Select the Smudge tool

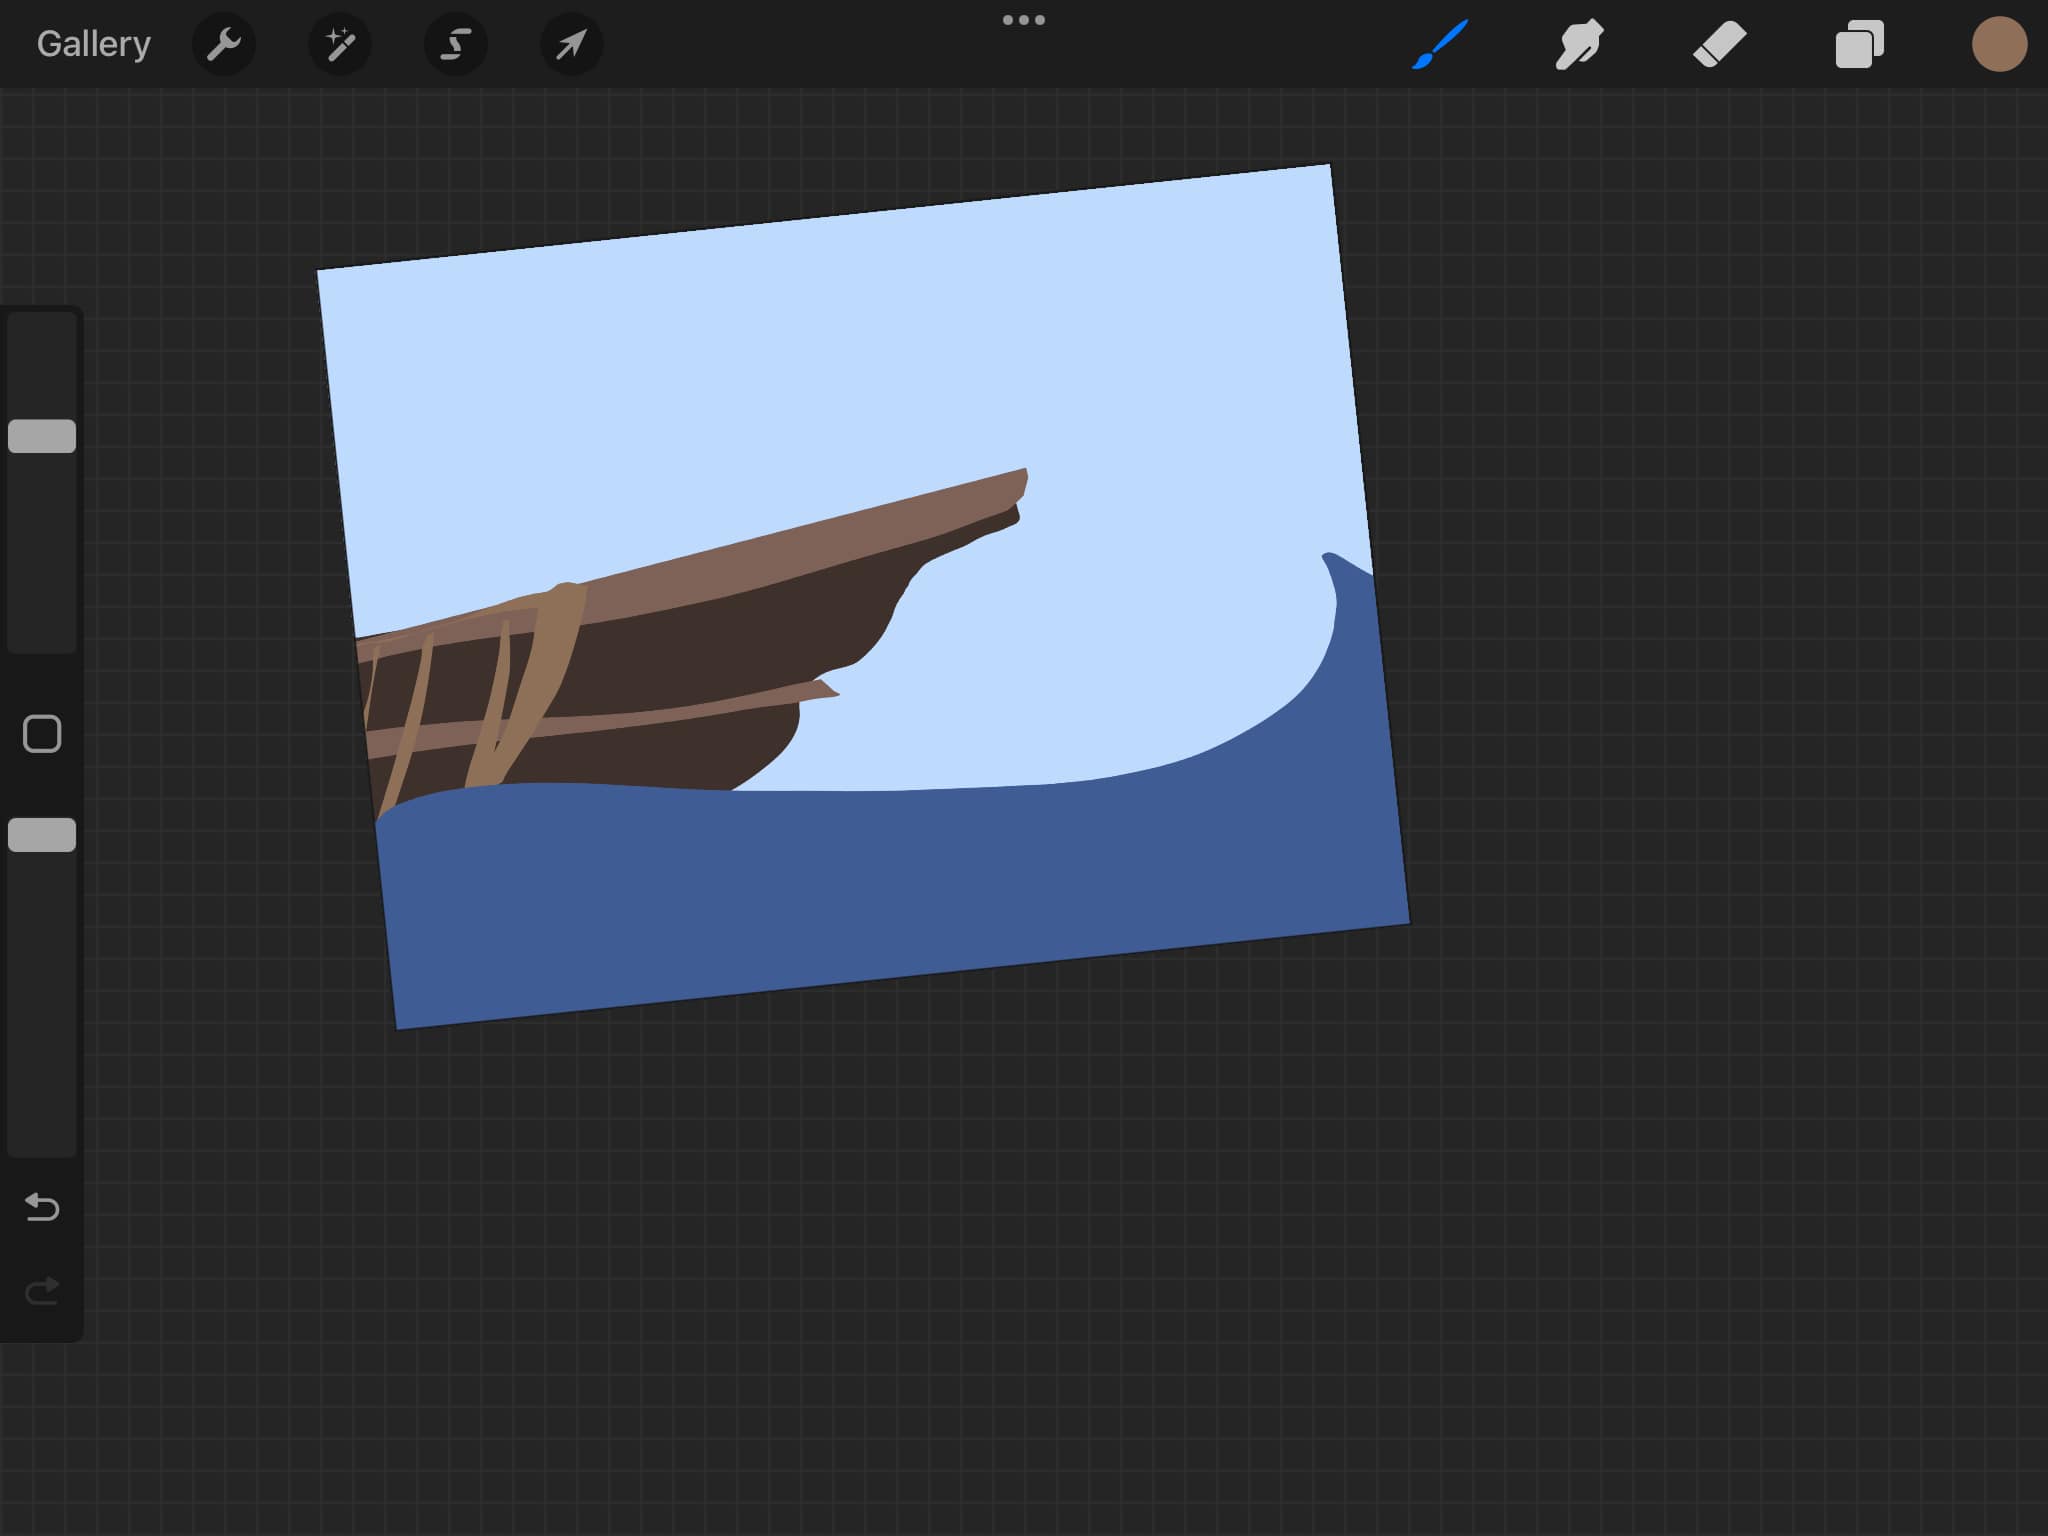(x=1580, y=44)
